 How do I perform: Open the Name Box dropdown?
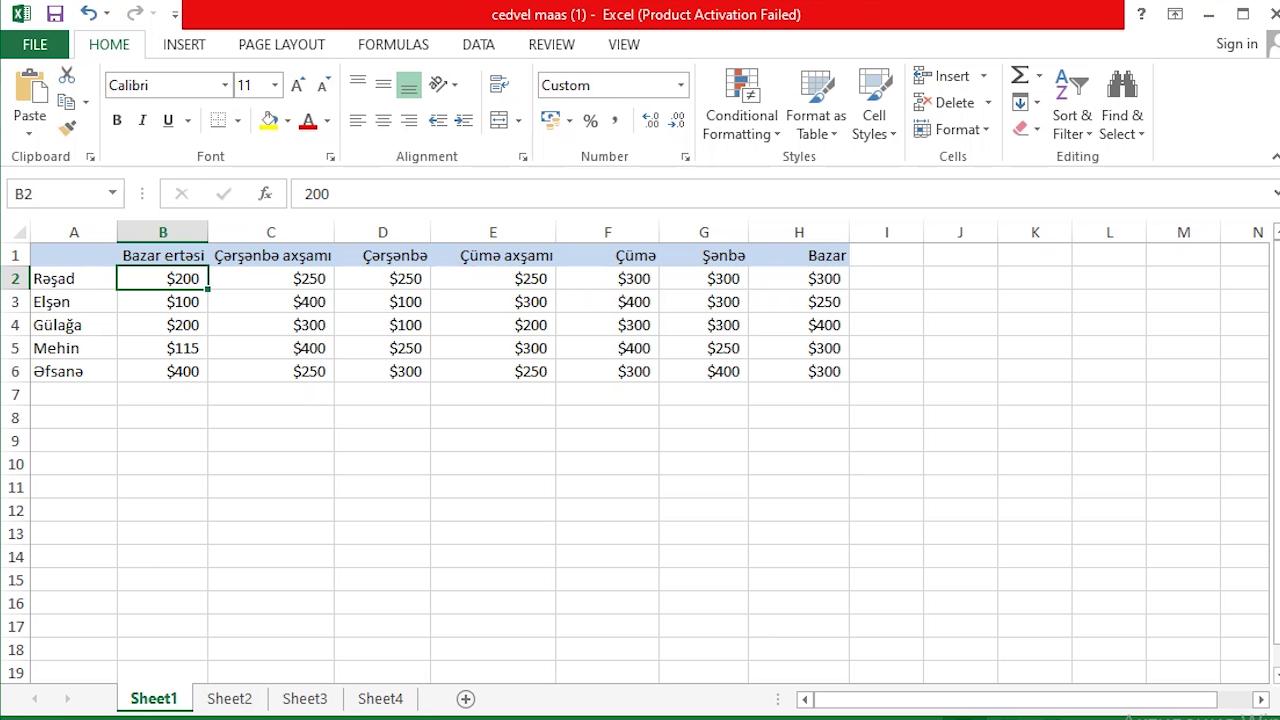112,193
